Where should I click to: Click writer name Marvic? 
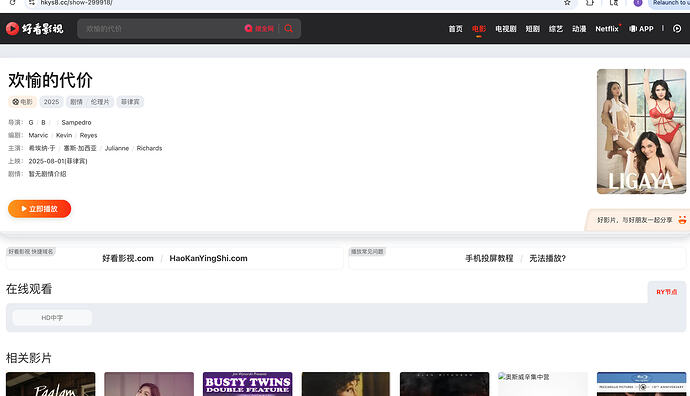38,135
